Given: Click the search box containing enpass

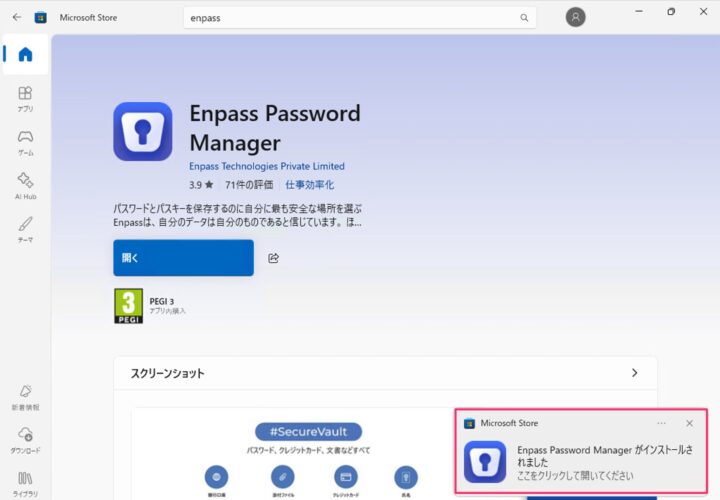Looking at the screenshot, I should (350, 18).
